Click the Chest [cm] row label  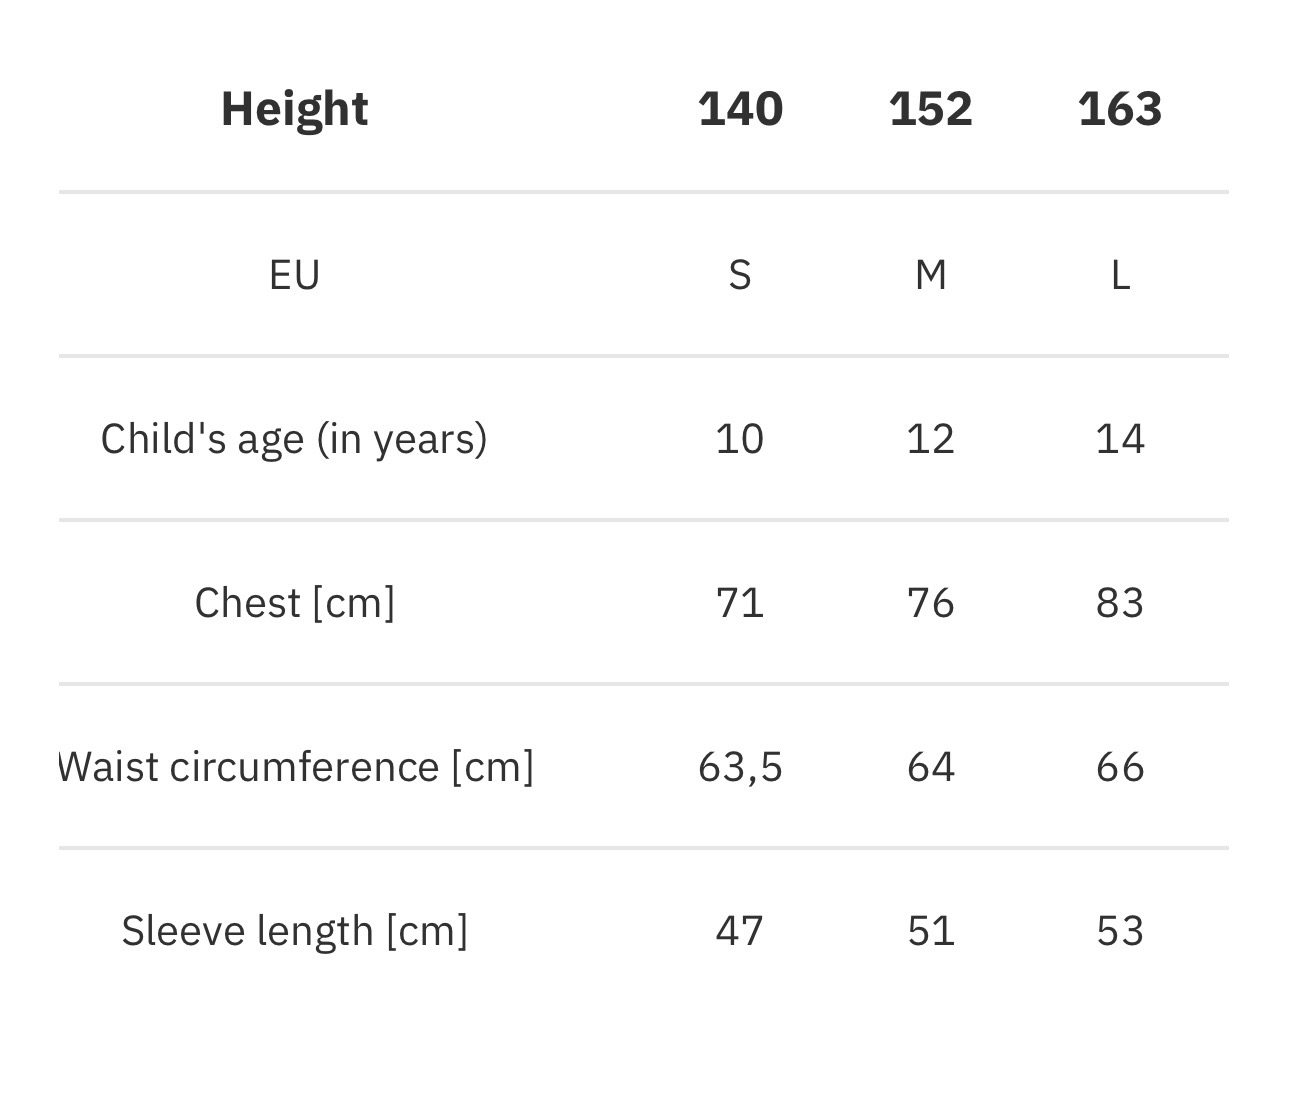294,603
